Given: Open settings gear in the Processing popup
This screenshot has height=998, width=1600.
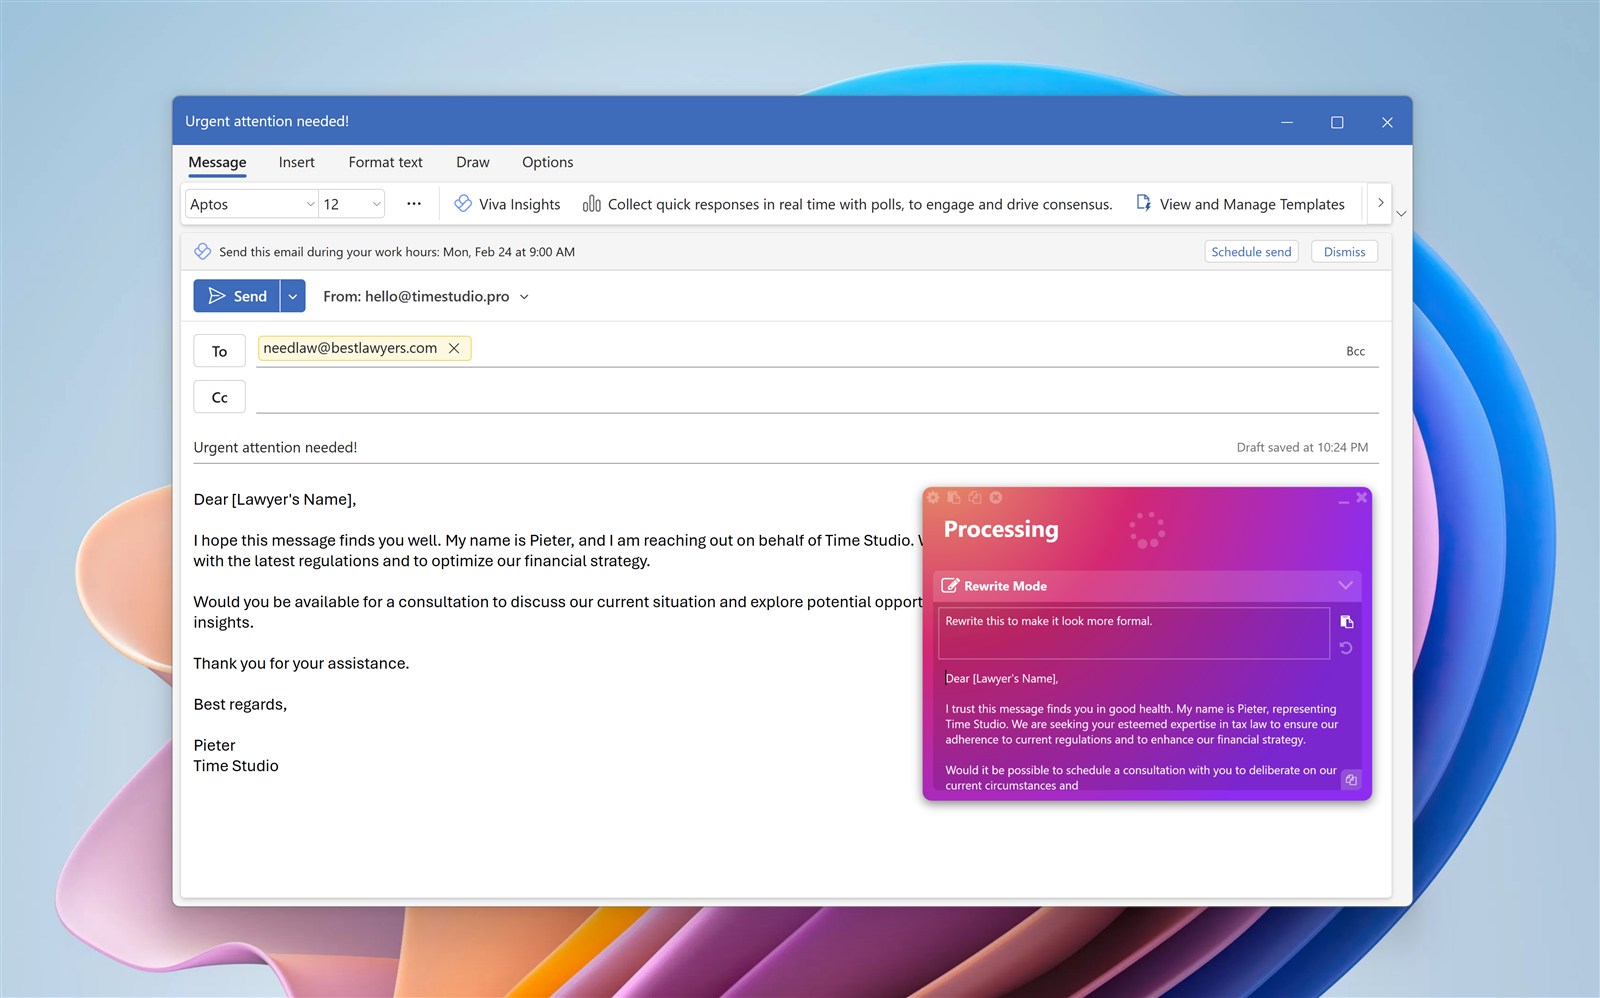Looking at the screenshot, I should 933,497.
